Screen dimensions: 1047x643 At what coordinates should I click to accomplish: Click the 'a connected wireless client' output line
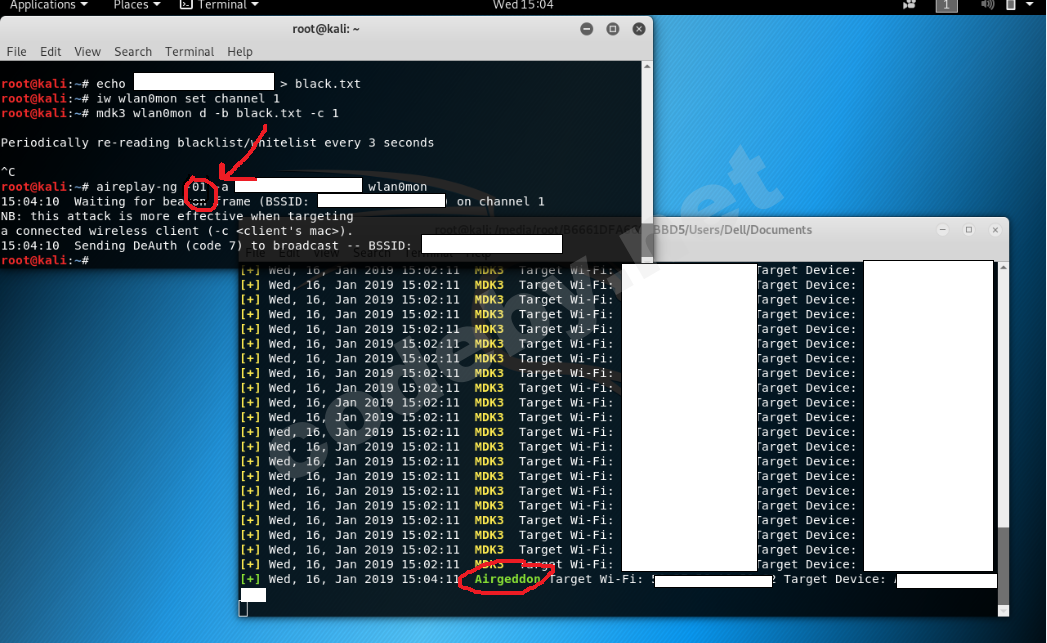(177, 230)
